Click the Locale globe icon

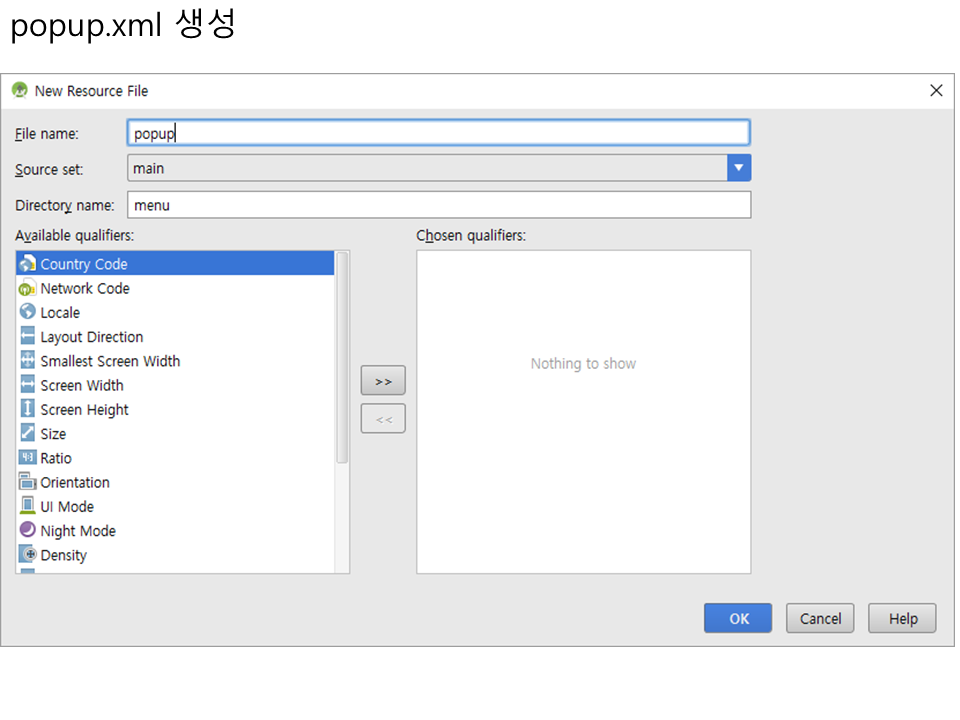(27, 312)
